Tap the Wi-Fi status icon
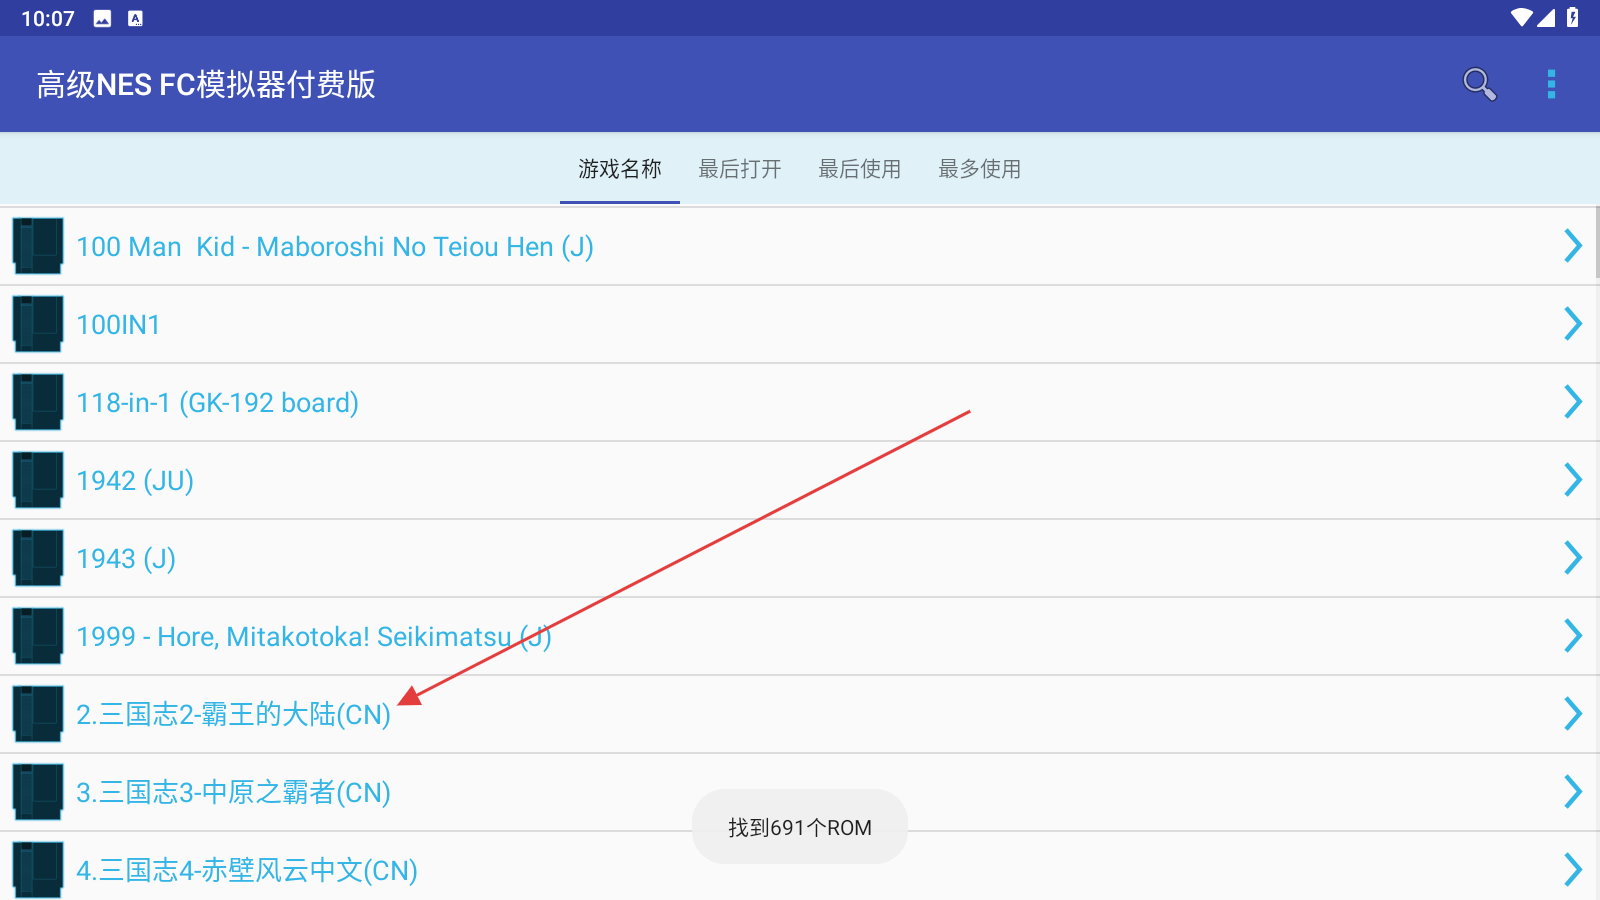This screenshot has height=900, width=1600. pos(1521,17)
